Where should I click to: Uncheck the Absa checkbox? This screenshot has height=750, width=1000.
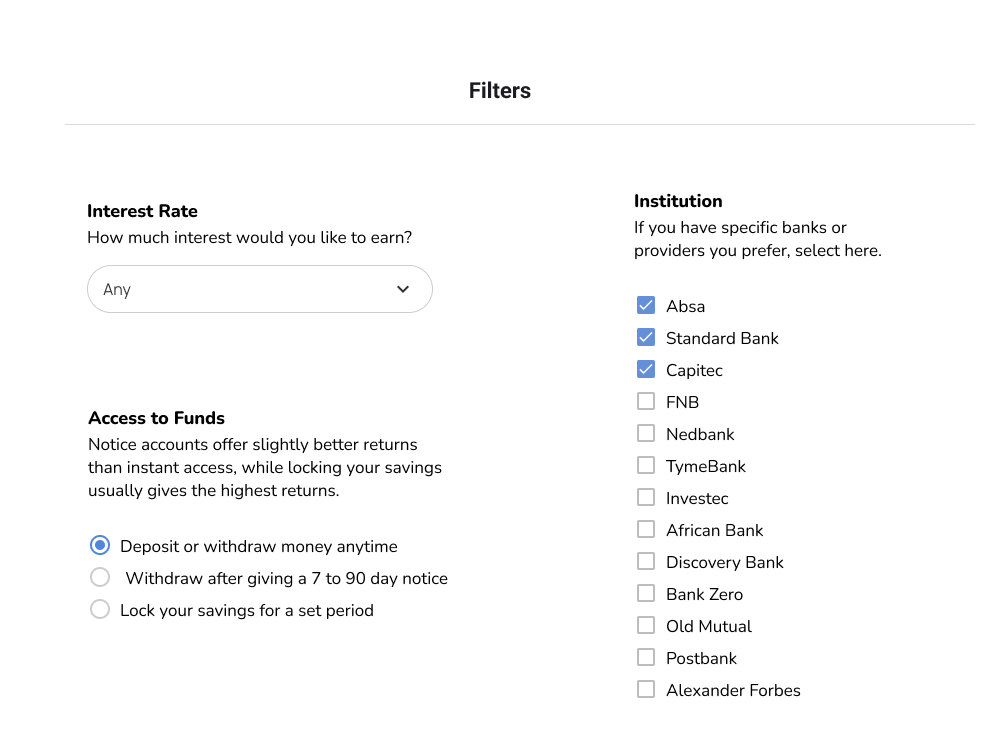tap(646, 305)
